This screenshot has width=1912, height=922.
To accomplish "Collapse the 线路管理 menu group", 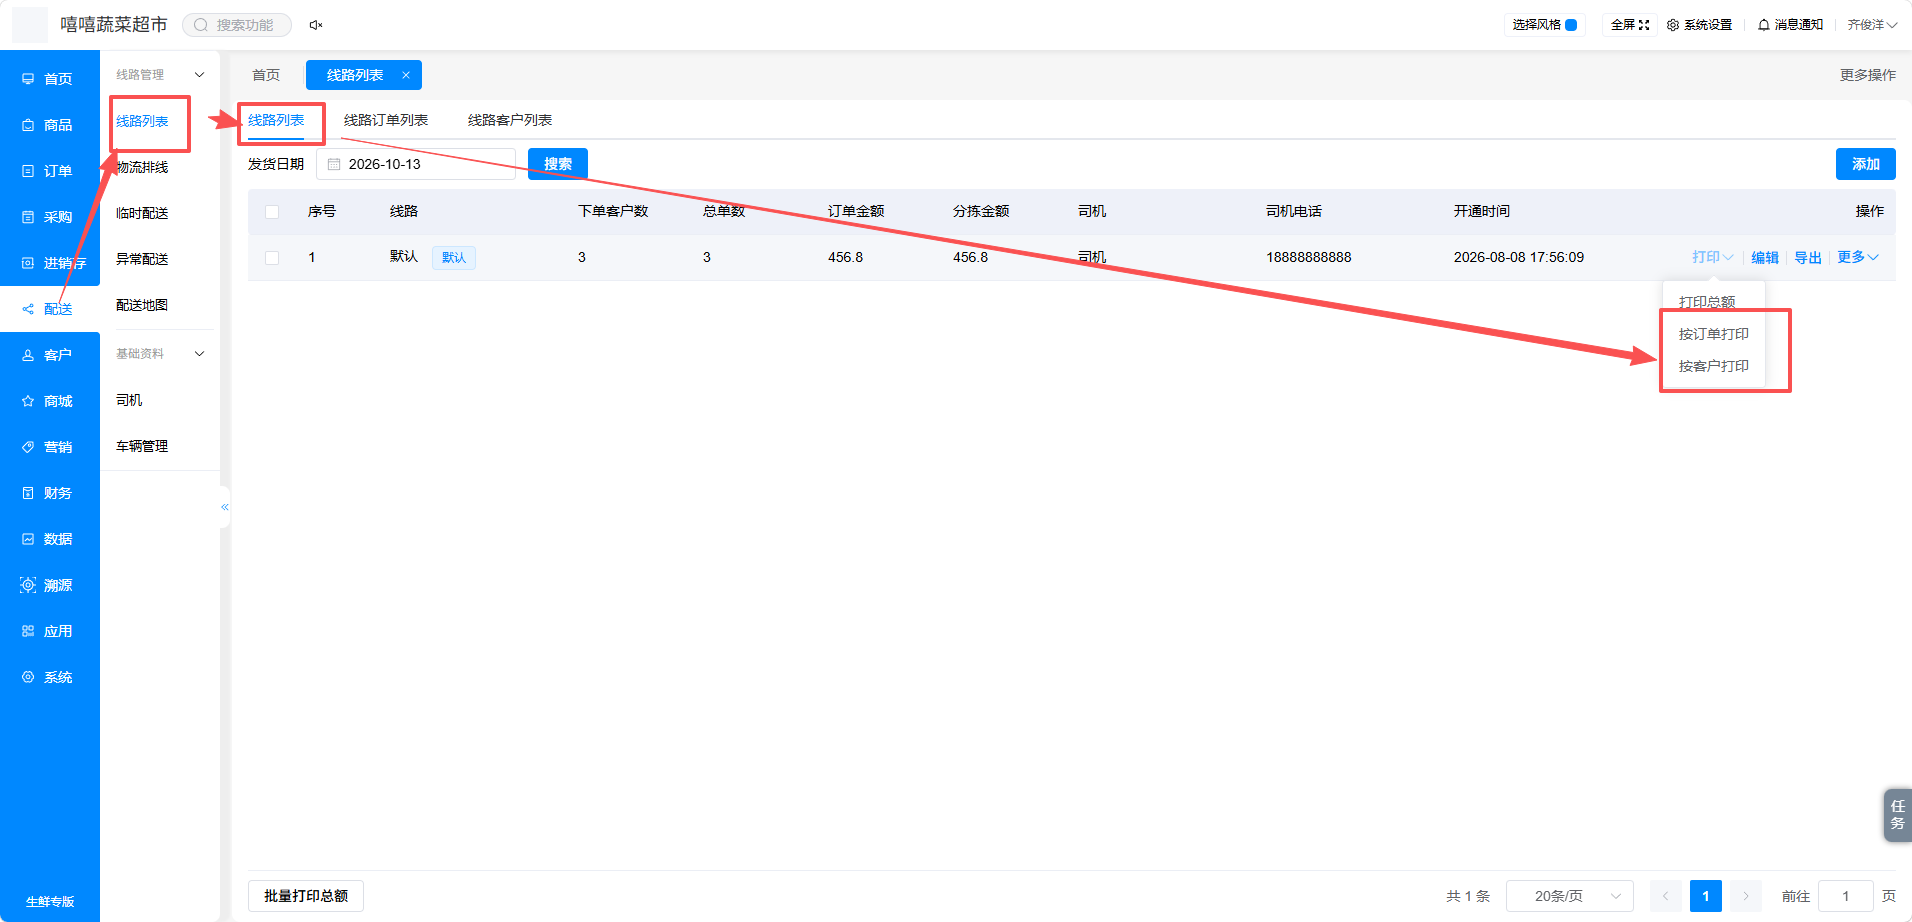I will (199, 75).
